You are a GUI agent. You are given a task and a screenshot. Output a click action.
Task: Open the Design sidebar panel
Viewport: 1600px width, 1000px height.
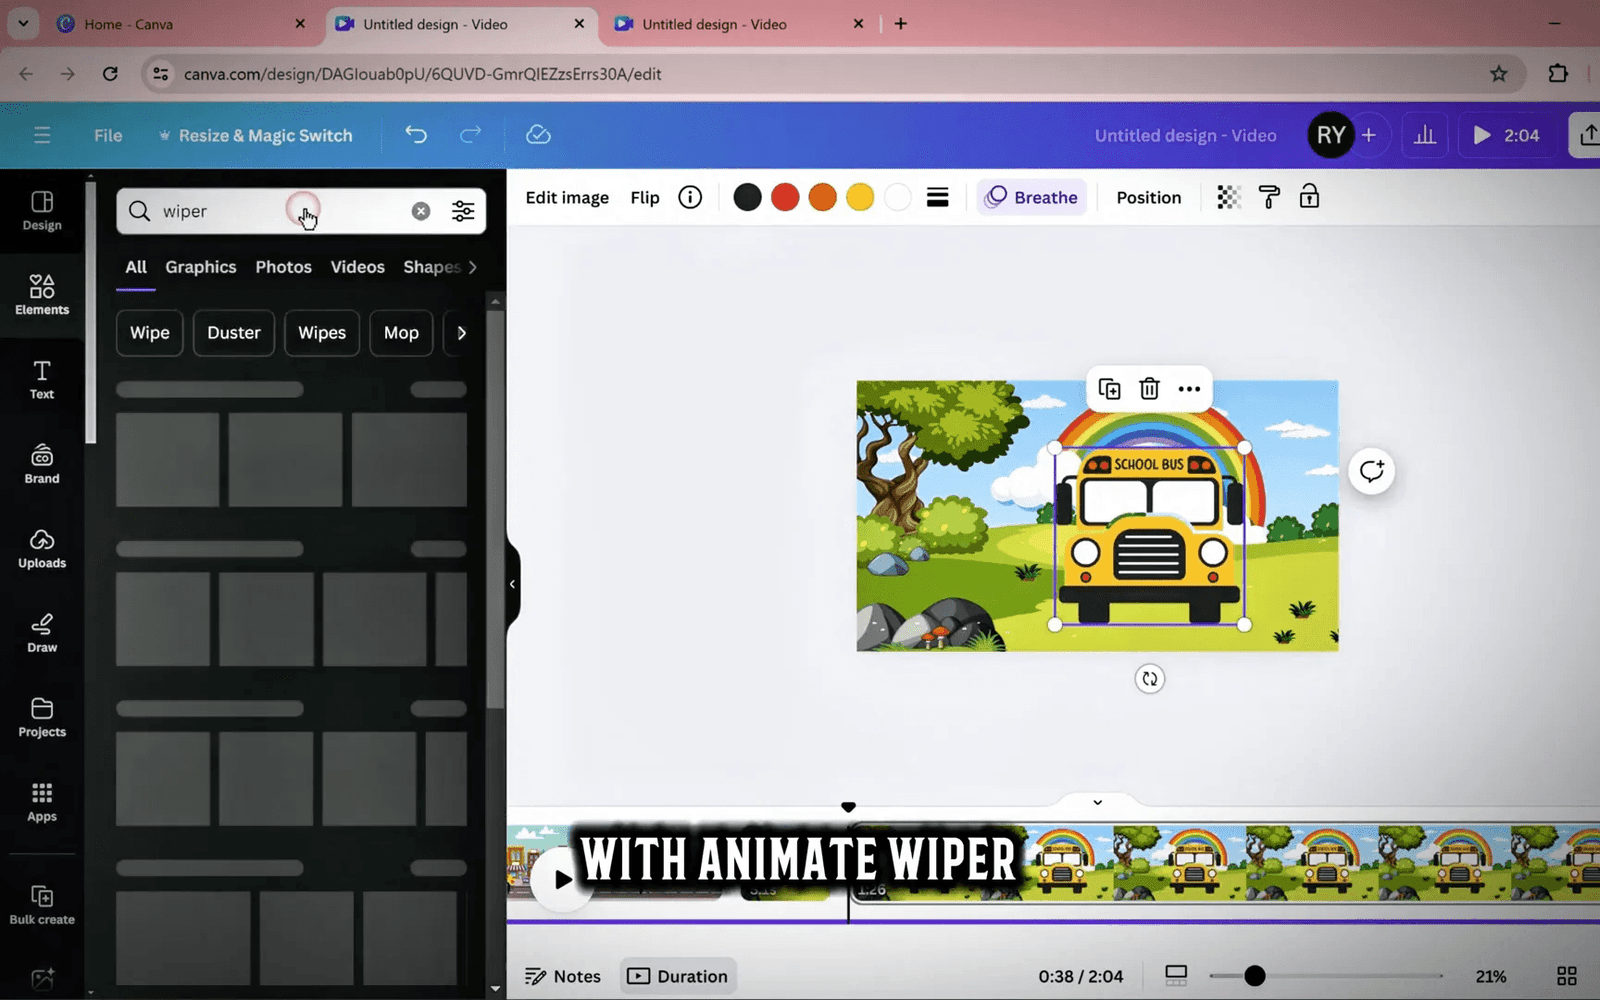[x=42, y=211]
